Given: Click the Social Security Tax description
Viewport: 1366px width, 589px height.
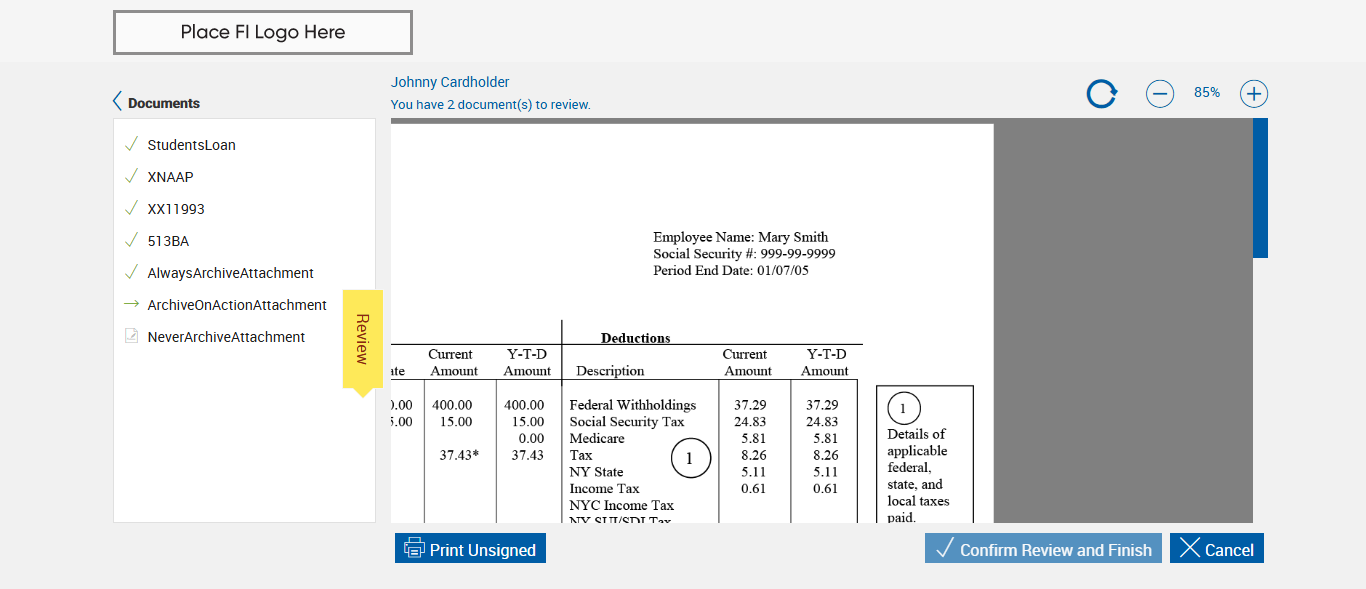Looking at the screenshot, I should point(627,422).
